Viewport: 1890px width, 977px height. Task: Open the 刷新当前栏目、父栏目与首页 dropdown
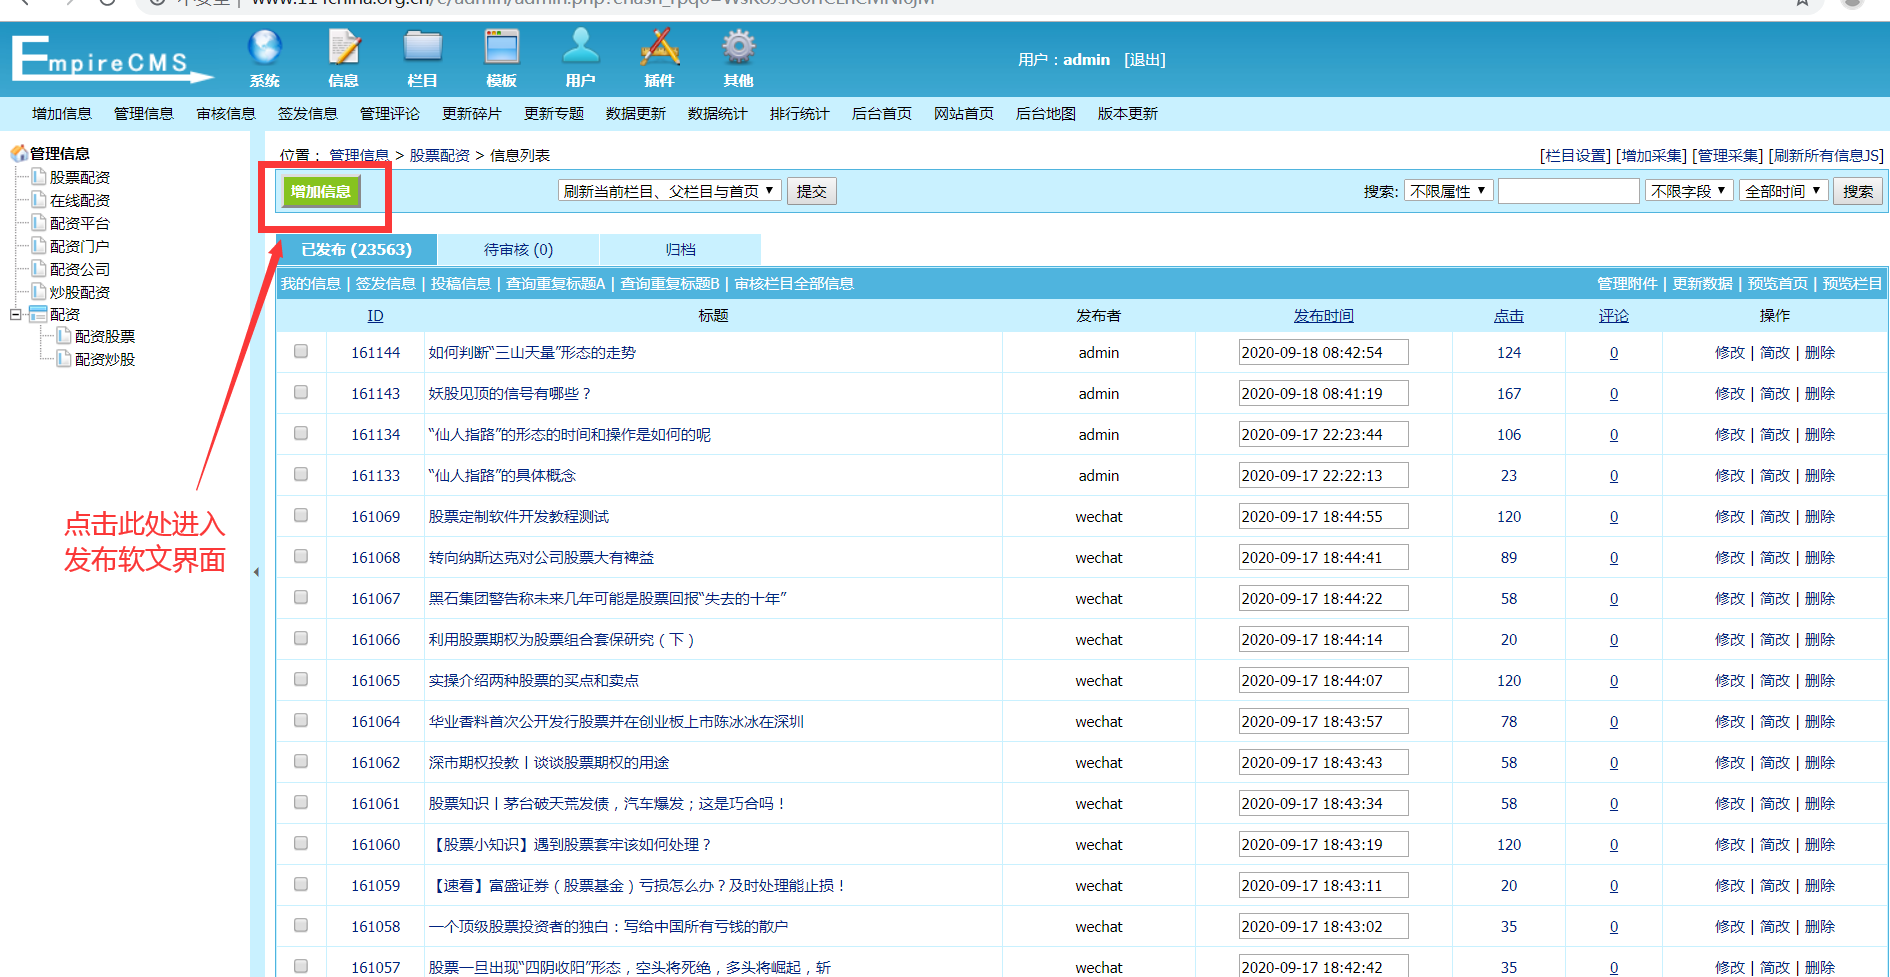click(x=669, y=191)
